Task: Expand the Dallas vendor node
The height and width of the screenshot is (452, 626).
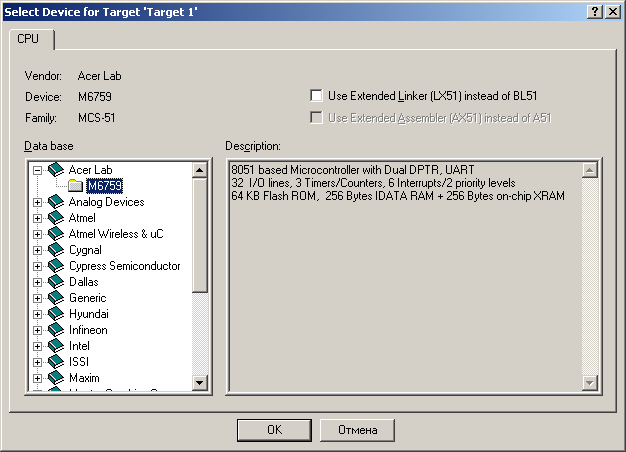Action: (x=38, y=282)
